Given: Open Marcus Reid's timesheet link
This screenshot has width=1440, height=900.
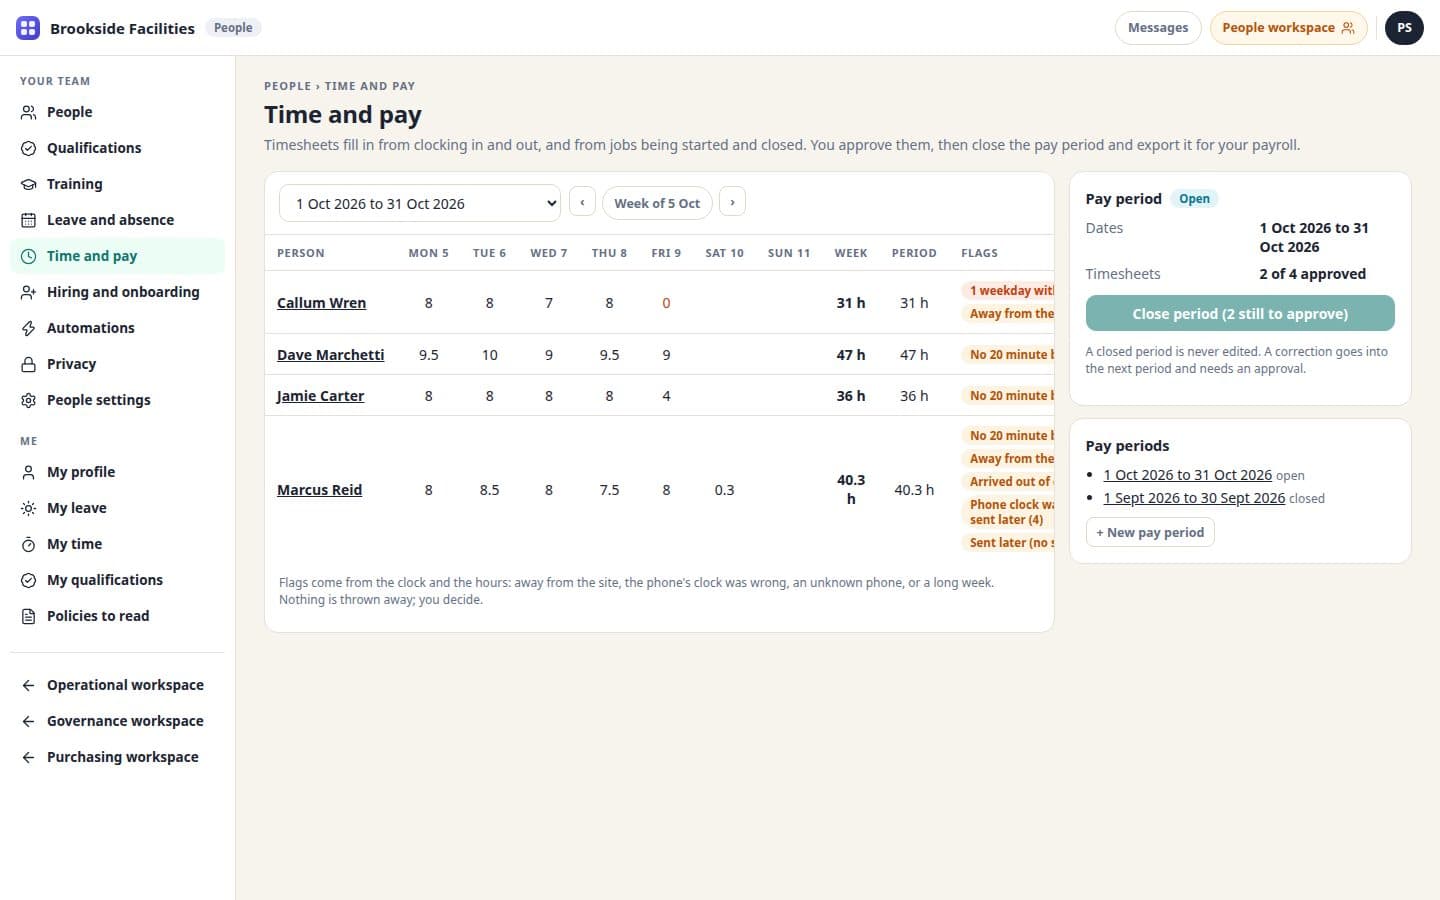Looking at the screenshot, I should click(319, 490).
